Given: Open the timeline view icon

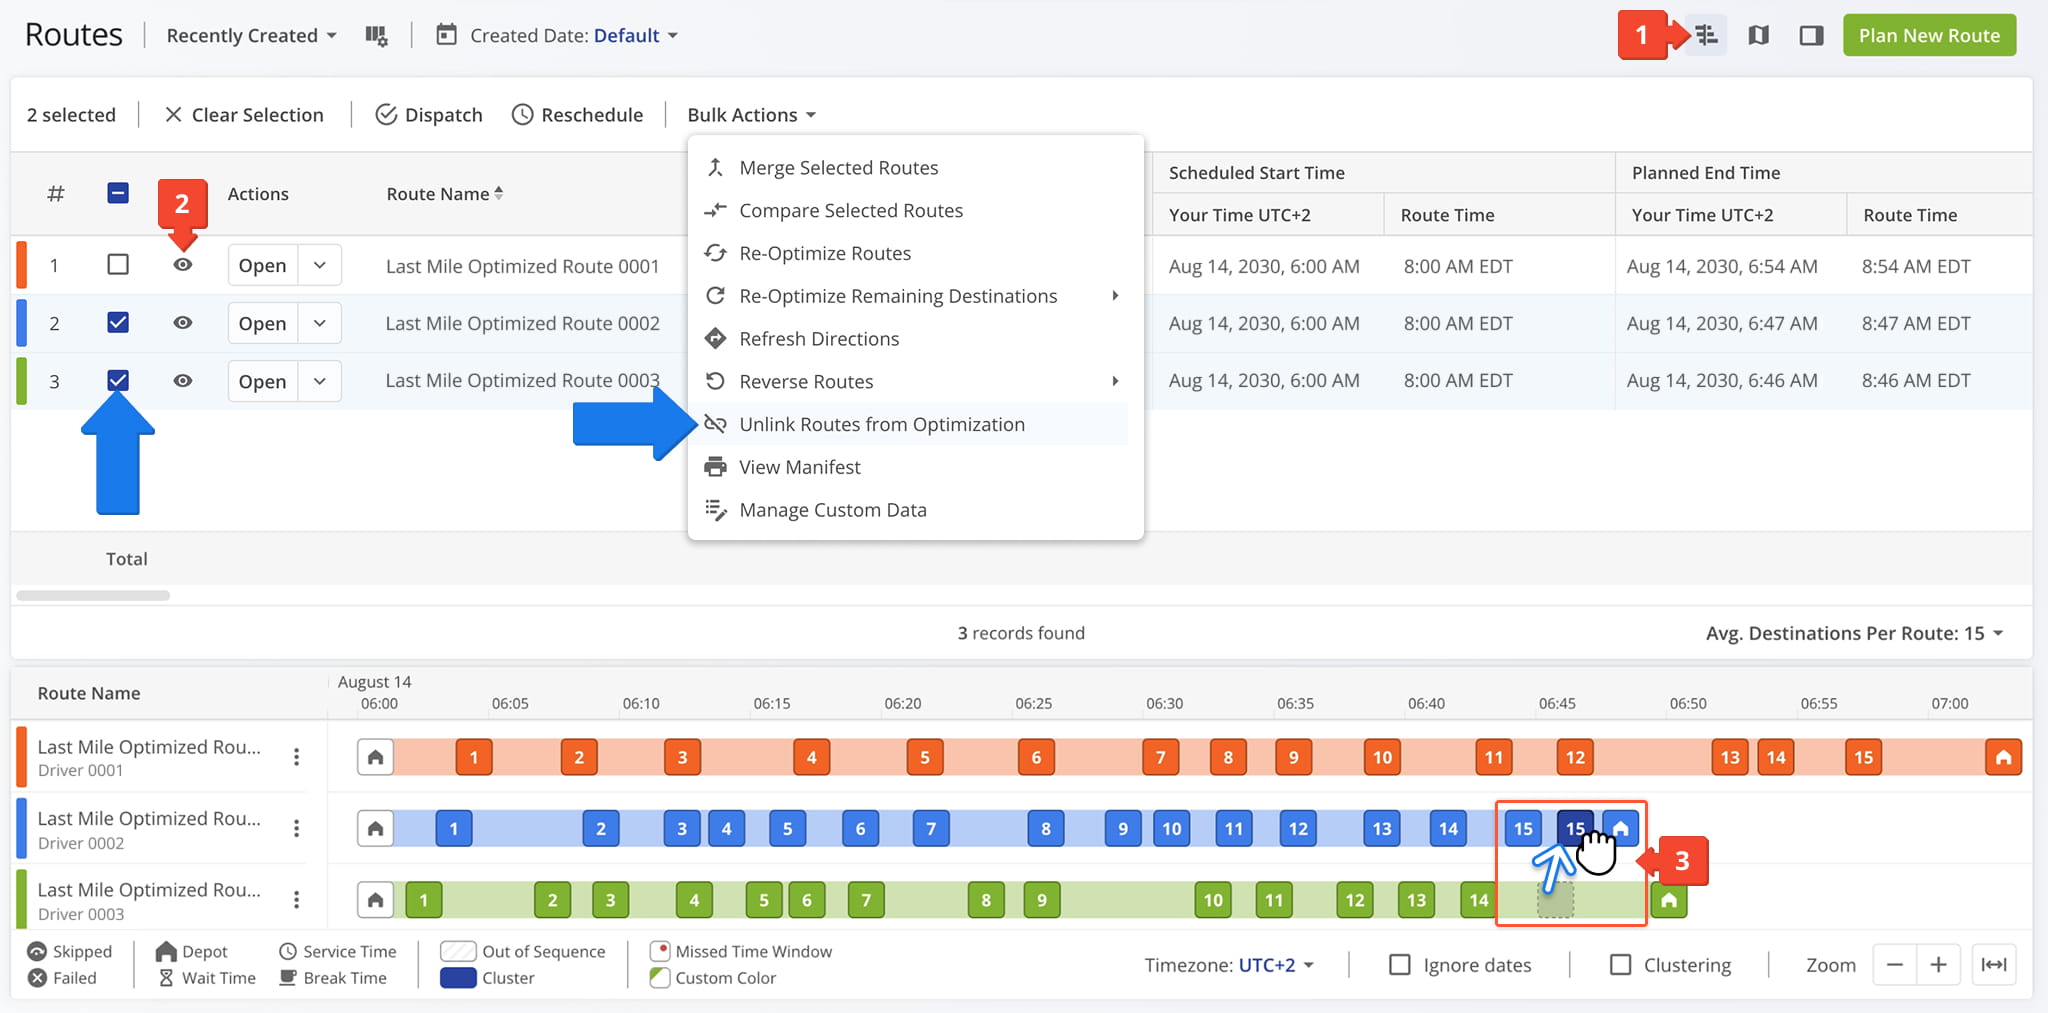Looking at the screenshot, I should coord(1706,36).
